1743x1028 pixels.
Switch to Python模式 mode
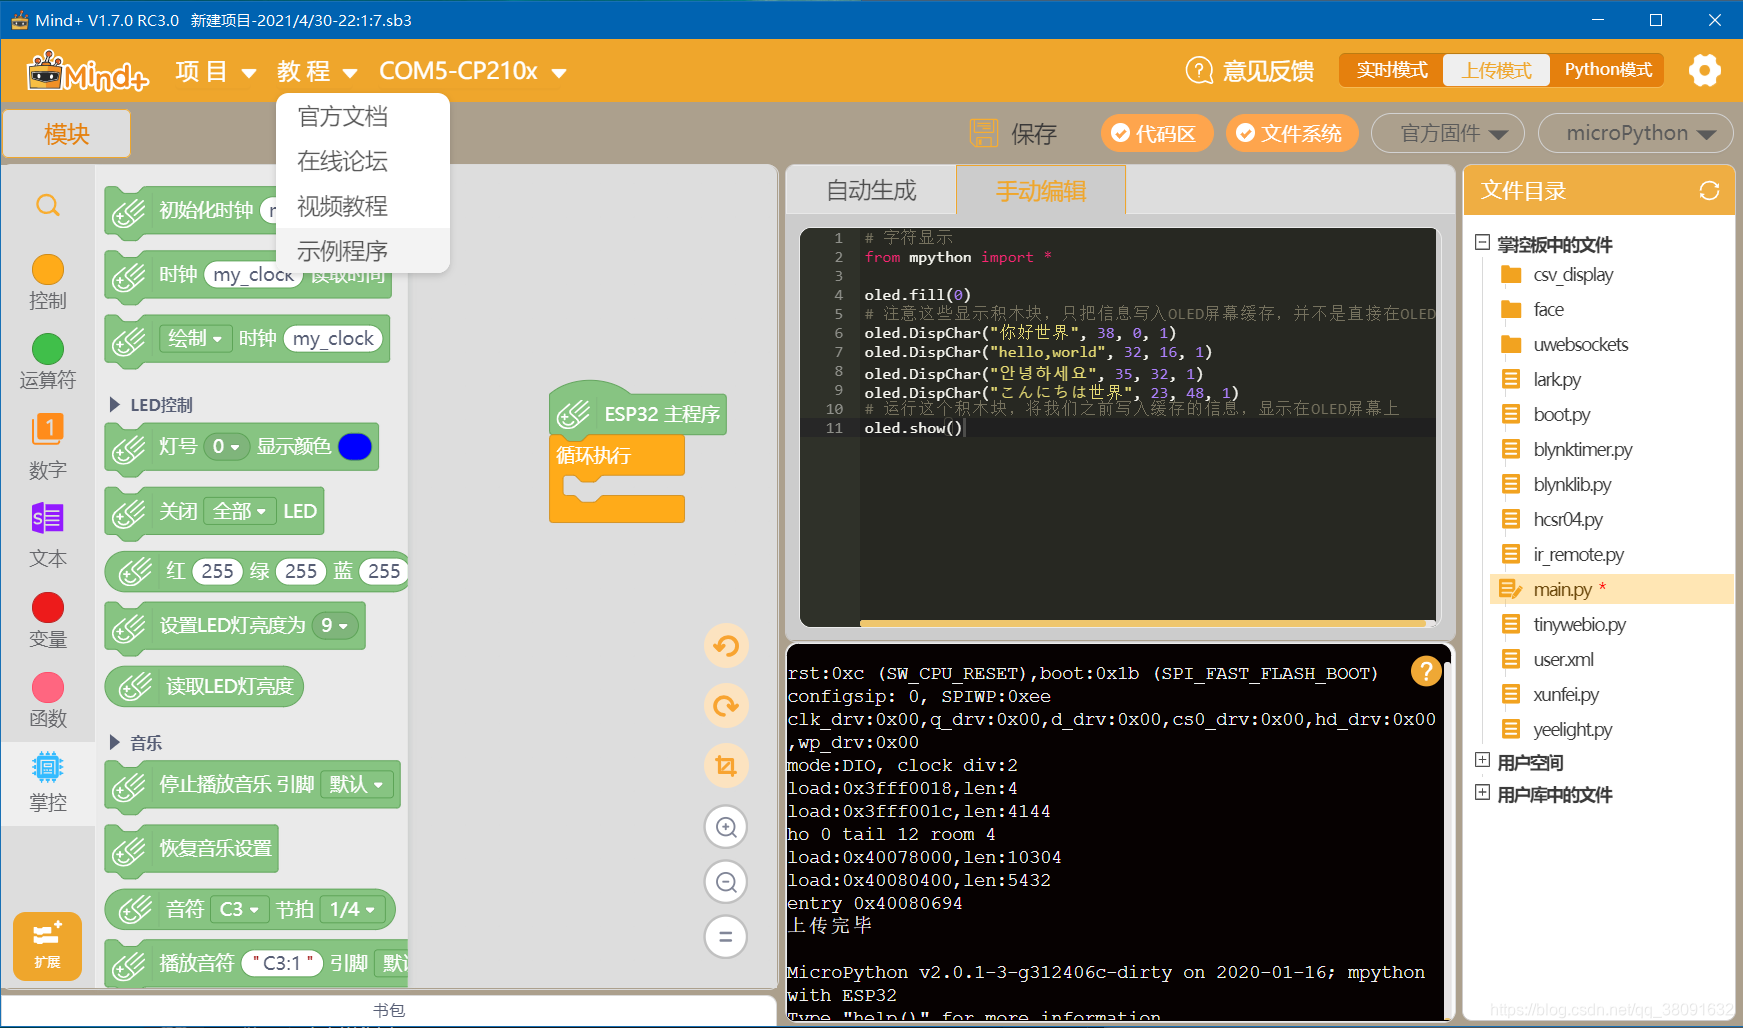point(1607,70)
